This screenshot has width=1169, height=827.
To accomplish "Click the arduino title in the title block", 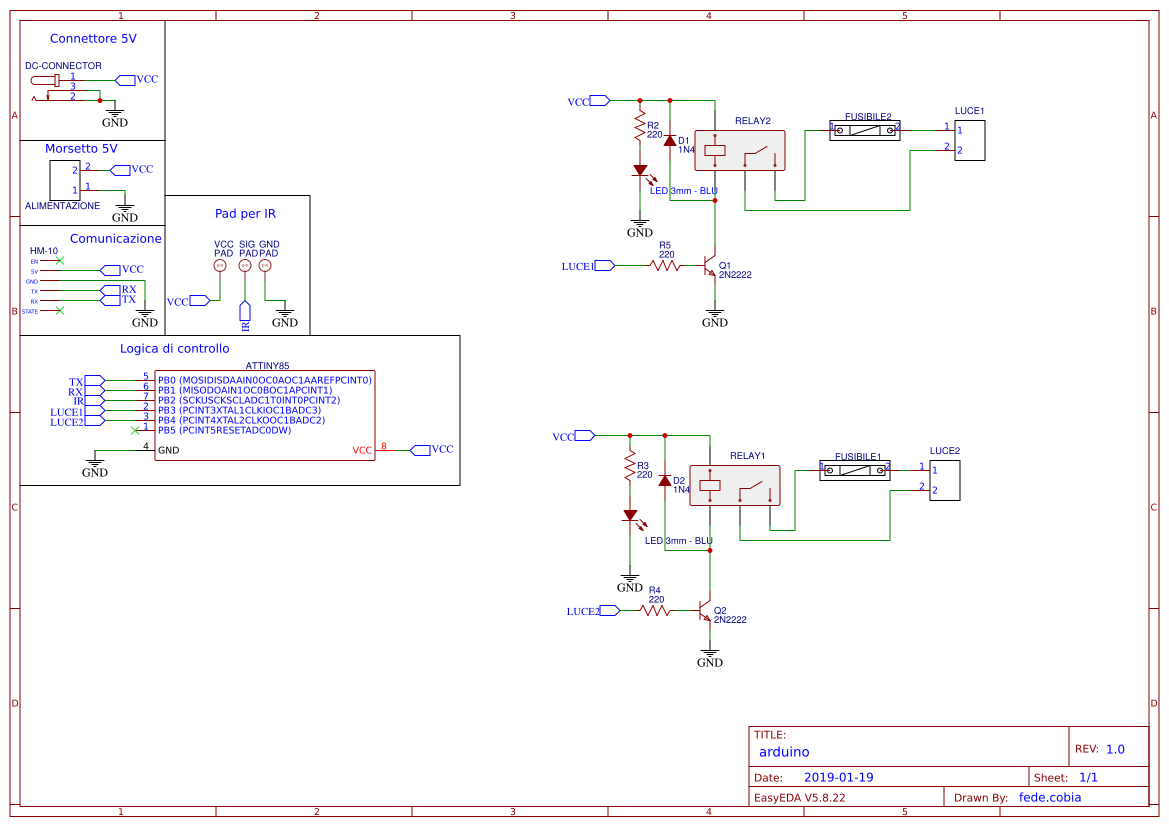I will coord(785,752).
